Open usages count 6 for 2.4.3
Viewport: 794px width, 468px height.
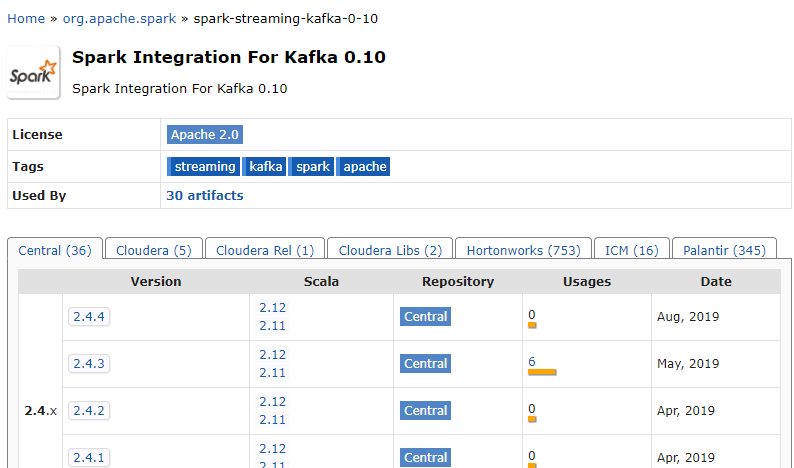coord(532,362)
